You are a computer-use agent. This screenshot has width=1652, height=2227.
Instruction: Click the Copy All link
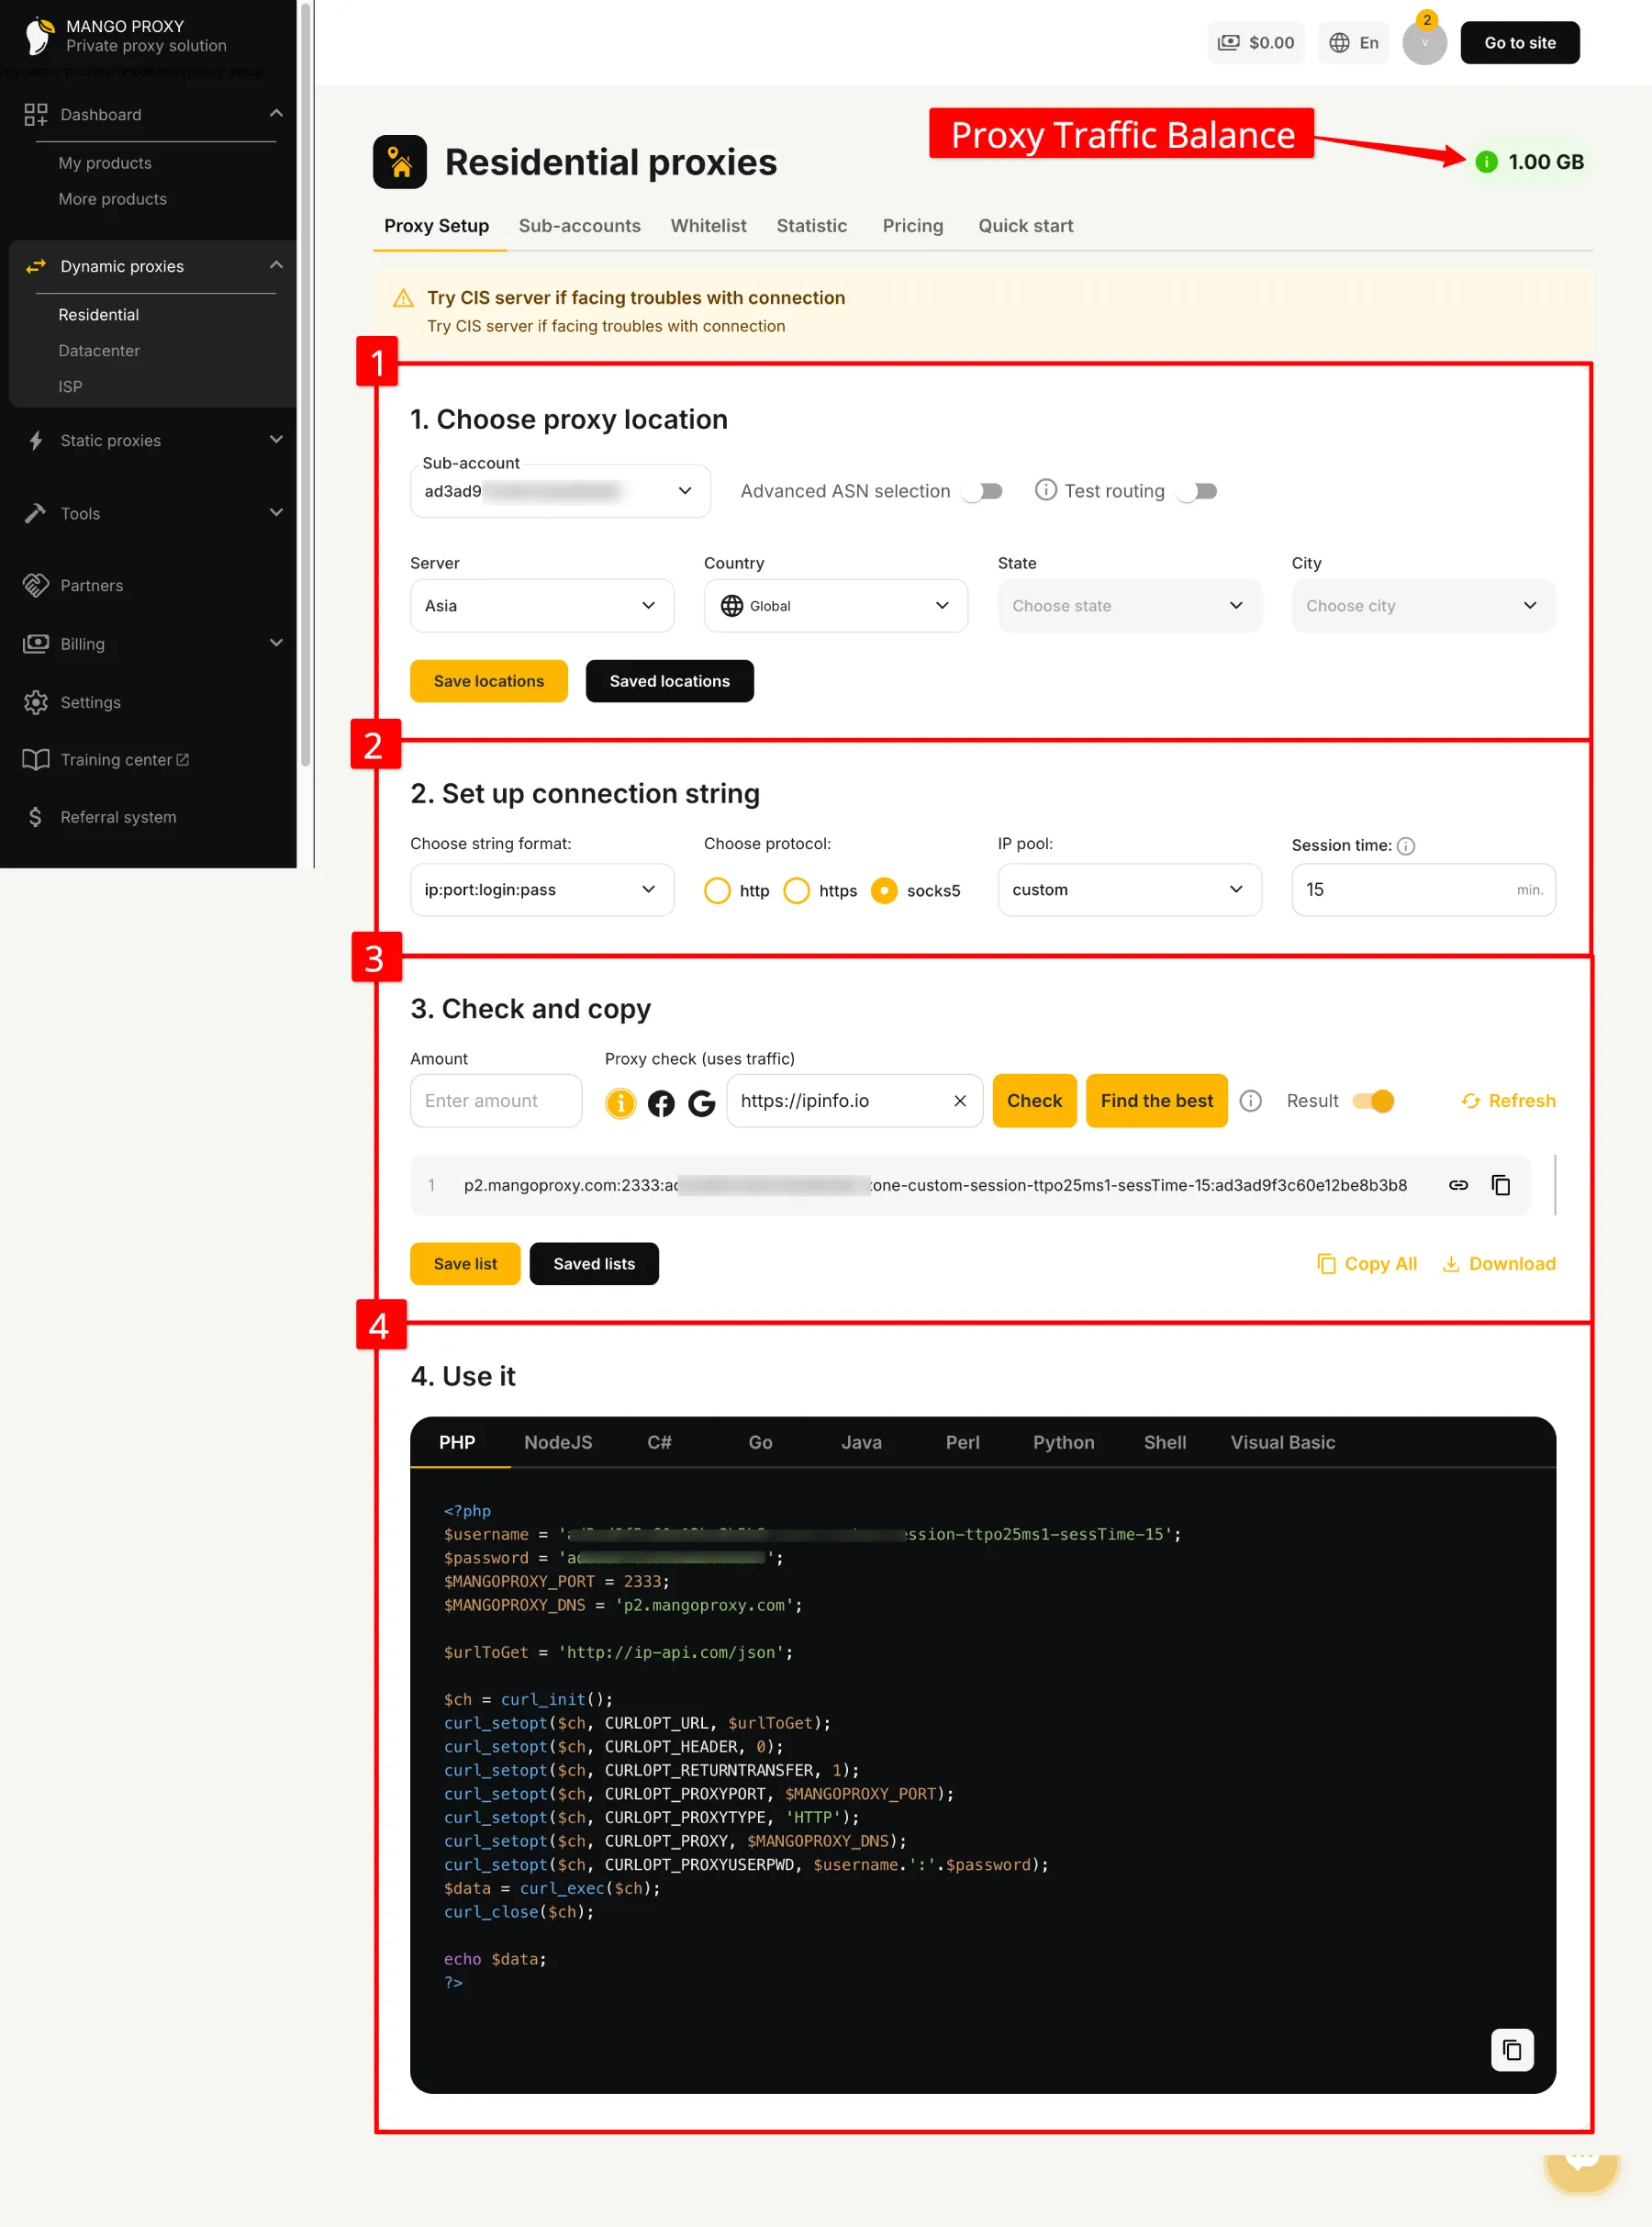(1367, 1264)
